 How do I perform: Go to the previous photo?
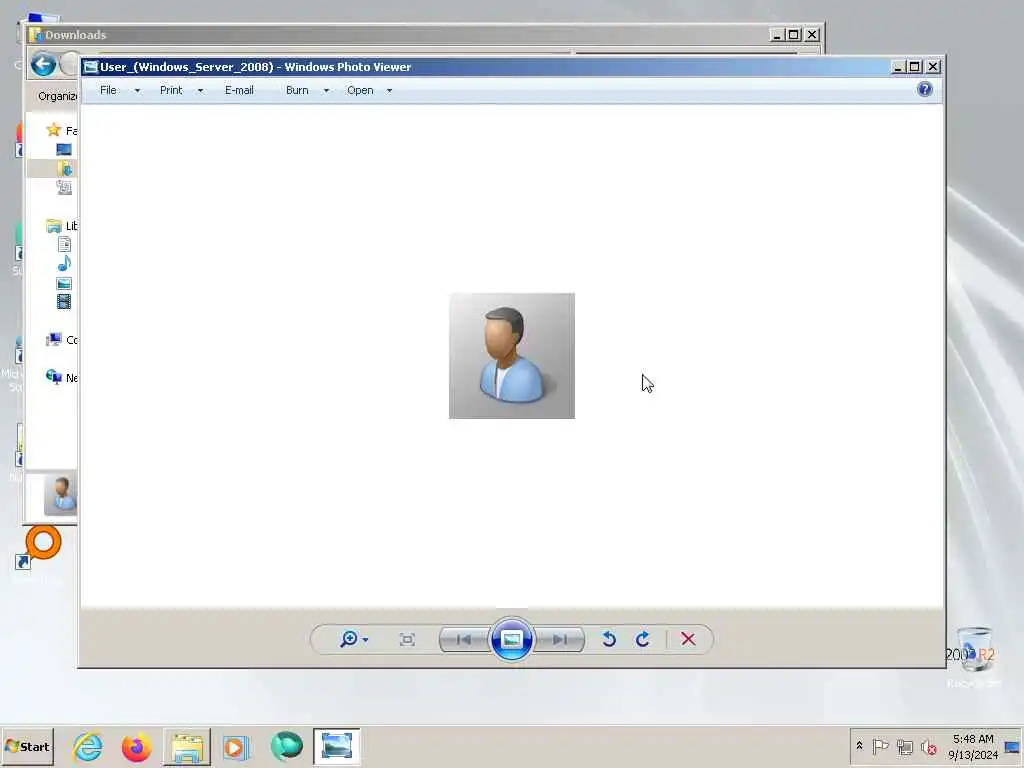[464, 639]
